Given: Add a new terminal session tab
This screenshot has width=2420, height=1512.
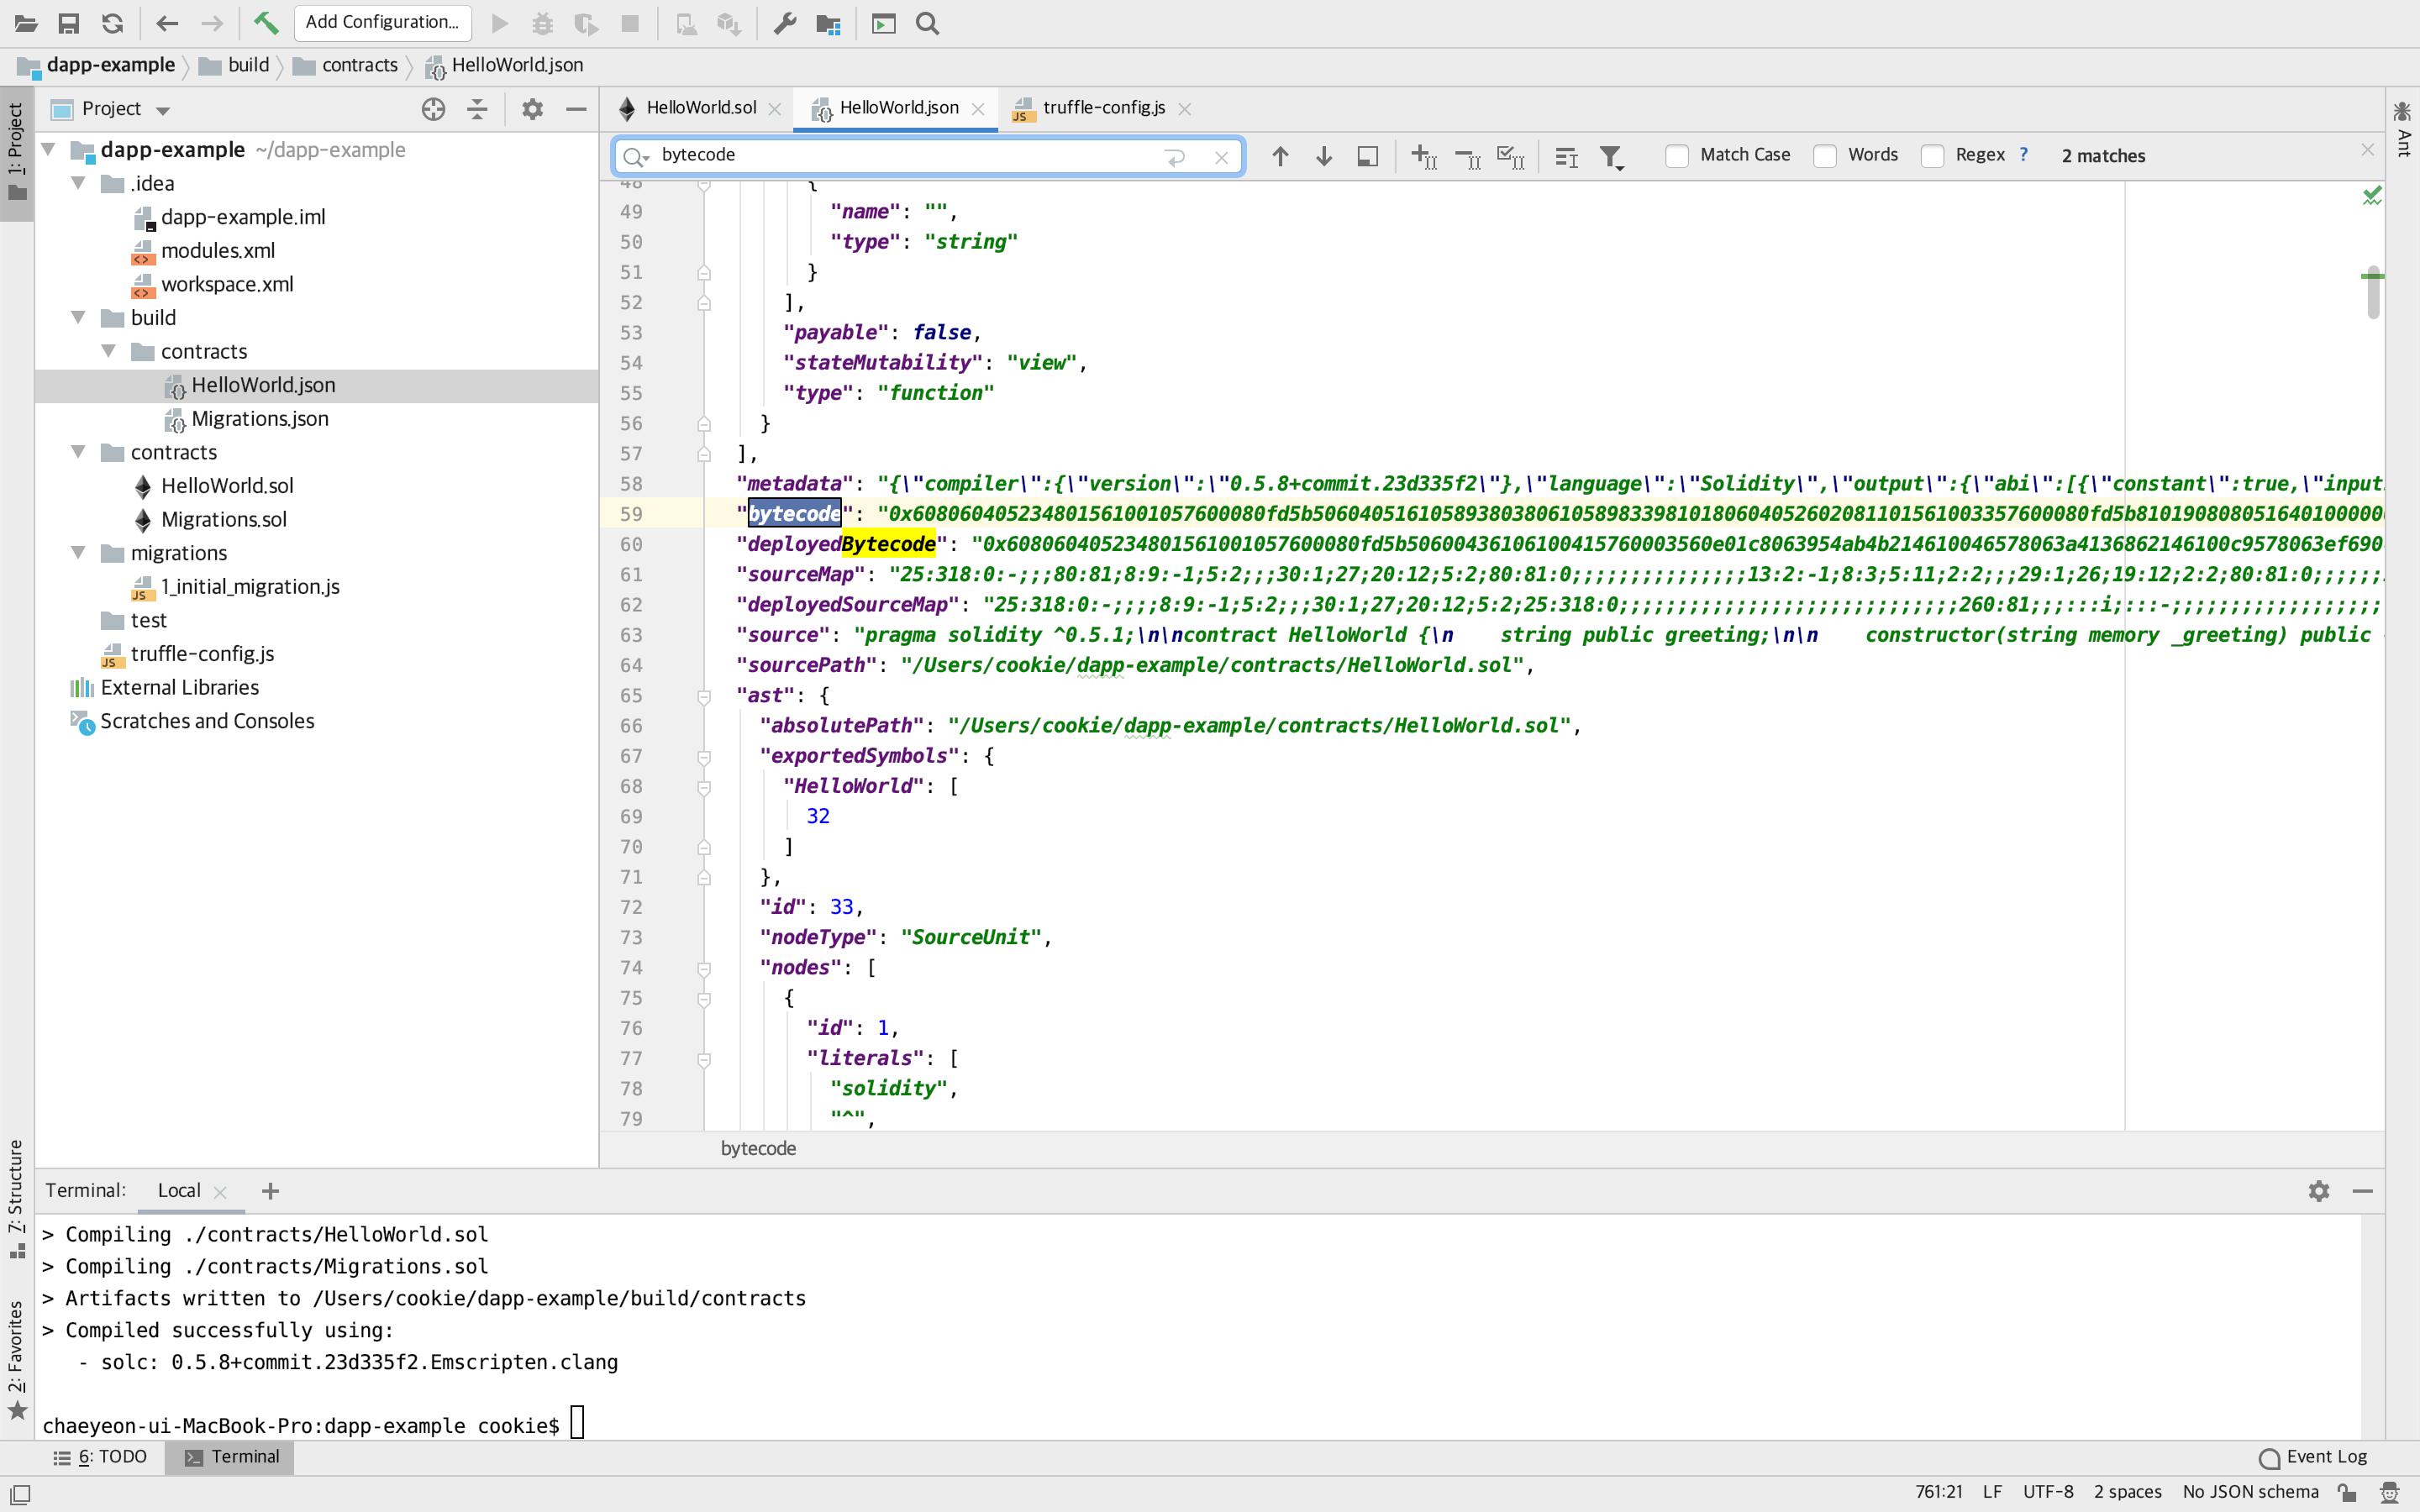Looking at the screenshot, I should click(x=270, y=1191).
